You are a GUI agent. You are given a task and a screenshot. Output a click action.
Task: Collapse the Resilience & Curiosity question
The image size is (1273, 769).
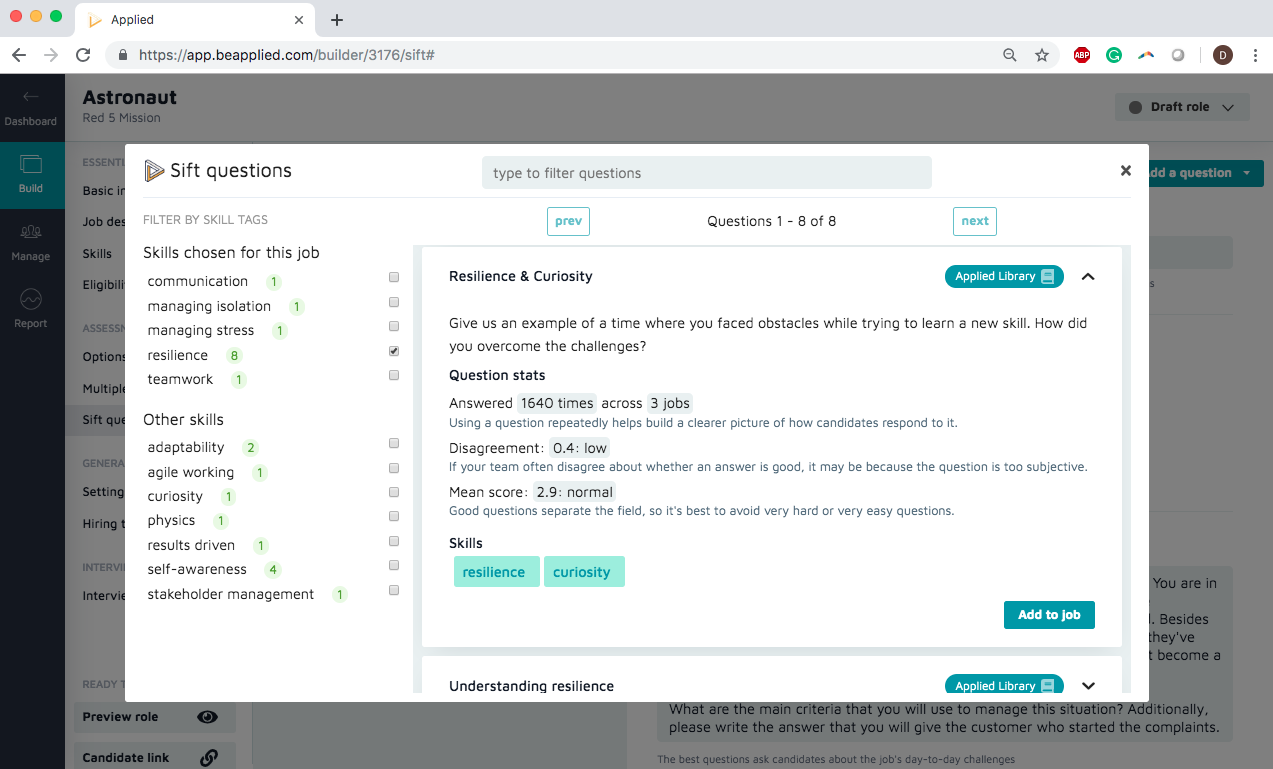click(1088, 277)
